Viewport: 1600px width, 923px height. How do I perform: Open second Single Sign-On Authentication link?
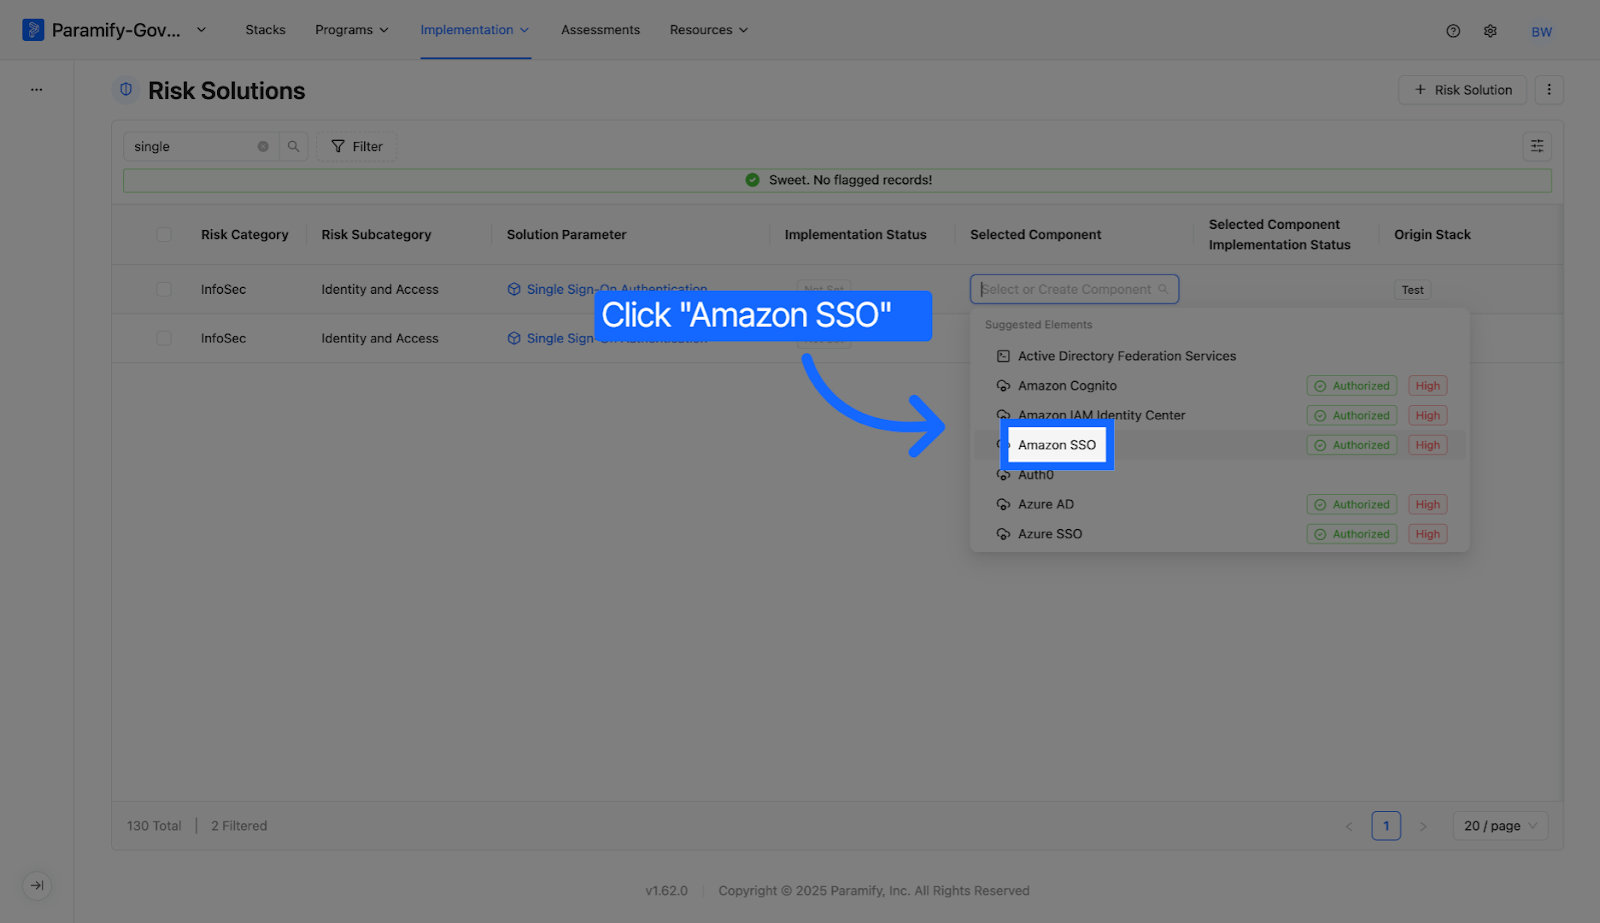coord(616,338)
